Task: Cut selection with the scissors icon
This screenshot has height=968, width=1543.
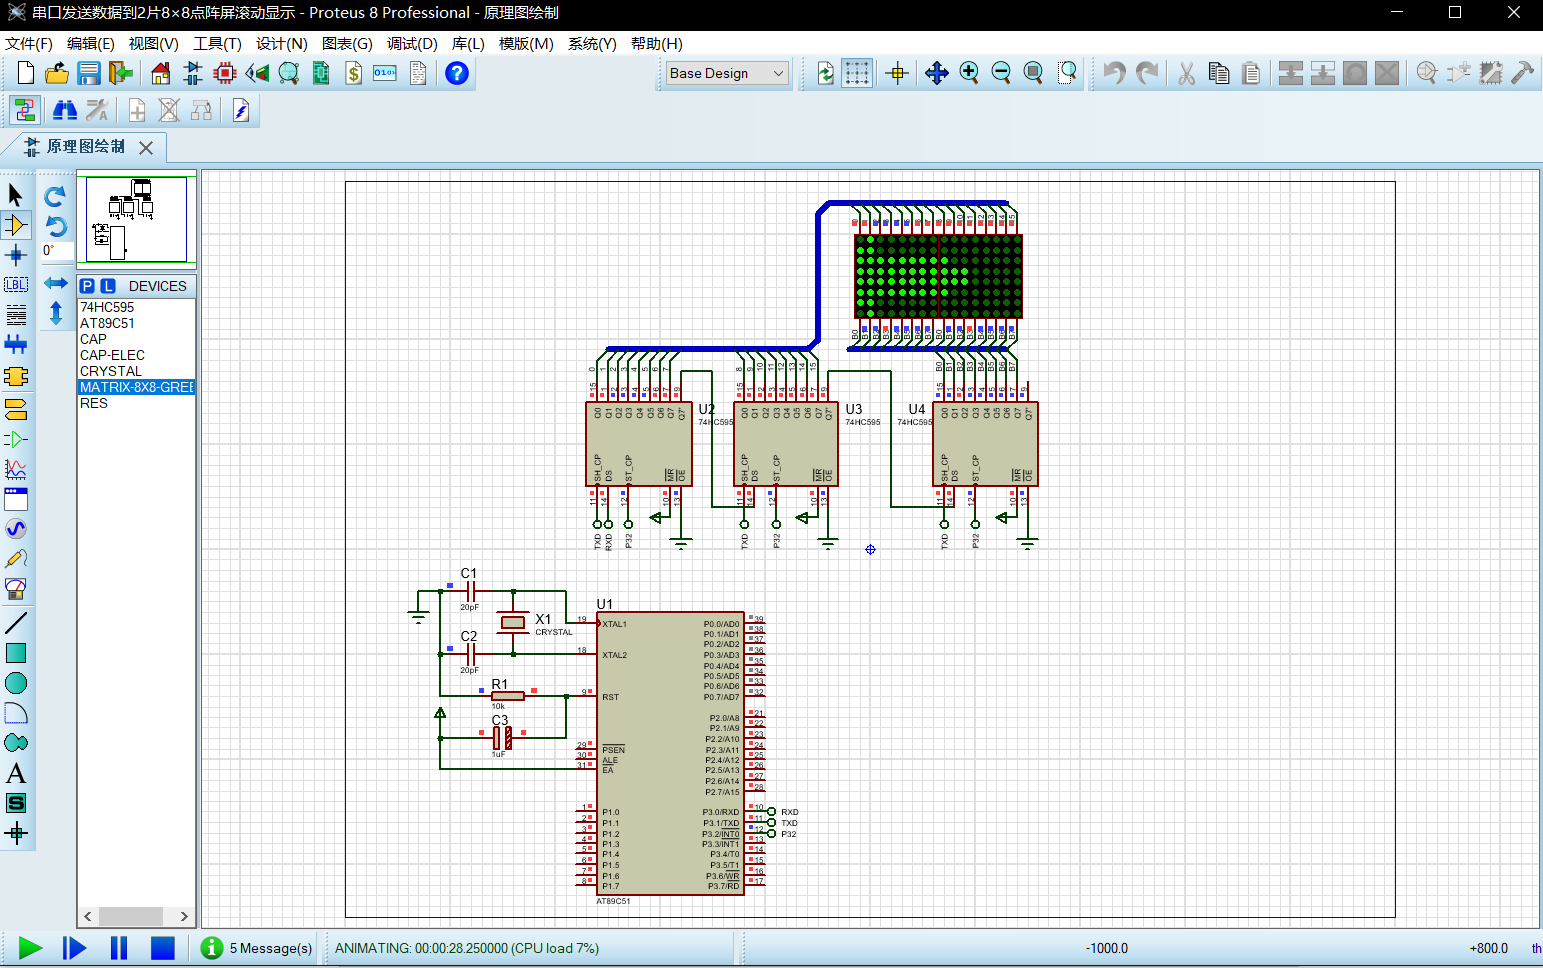Action: 1187,73
